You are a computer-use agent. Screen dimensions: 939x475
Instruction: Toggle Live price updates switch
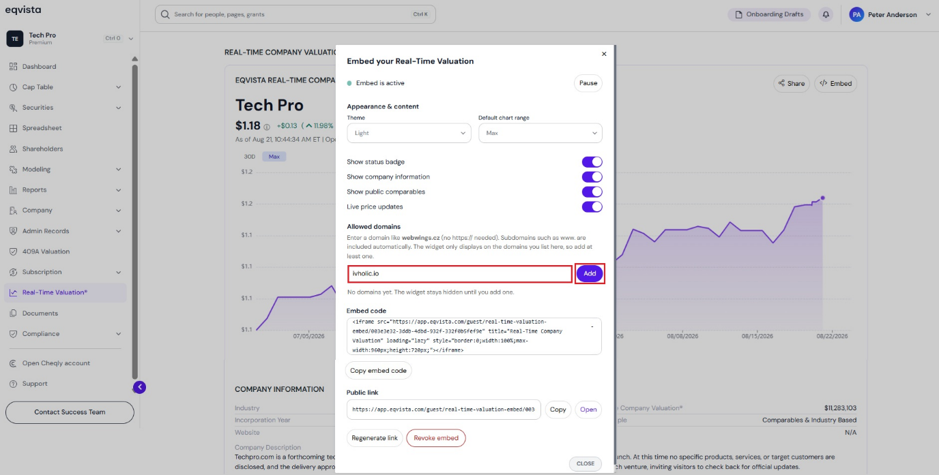592,207
